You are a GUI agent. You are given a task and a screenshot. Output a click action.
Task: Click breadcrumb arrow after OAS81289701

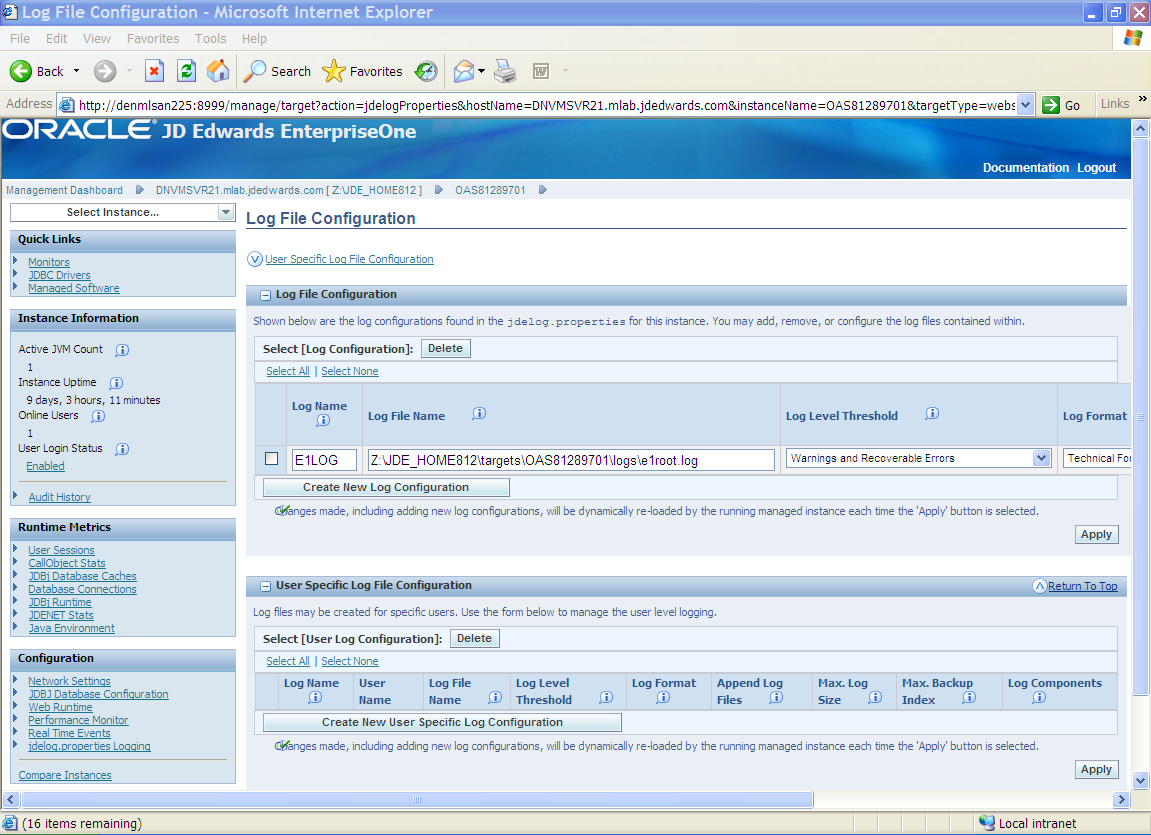pos(543,190)
